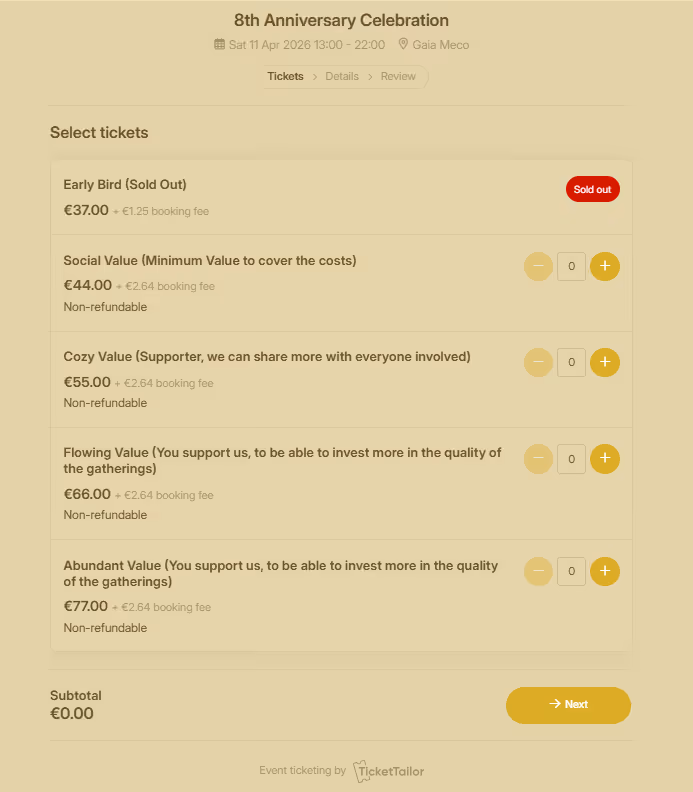
Task: Click the location pin near Gaia Meco
Action: [x=403, y=44]
